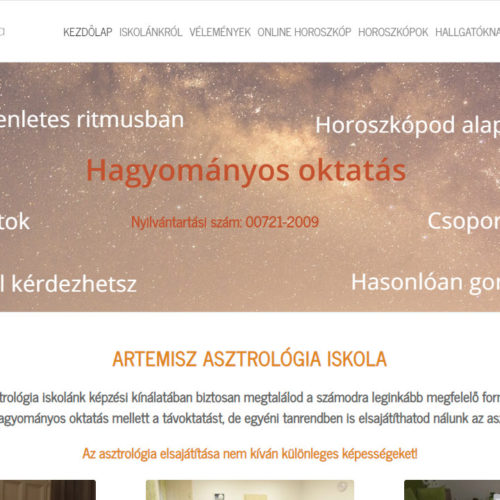Click the ARTEMISZ ASZTROLÓGIA ISKOLA heading
Viewport: 500px width, 500px height.
pyautogui.click(x=250, y=359)
